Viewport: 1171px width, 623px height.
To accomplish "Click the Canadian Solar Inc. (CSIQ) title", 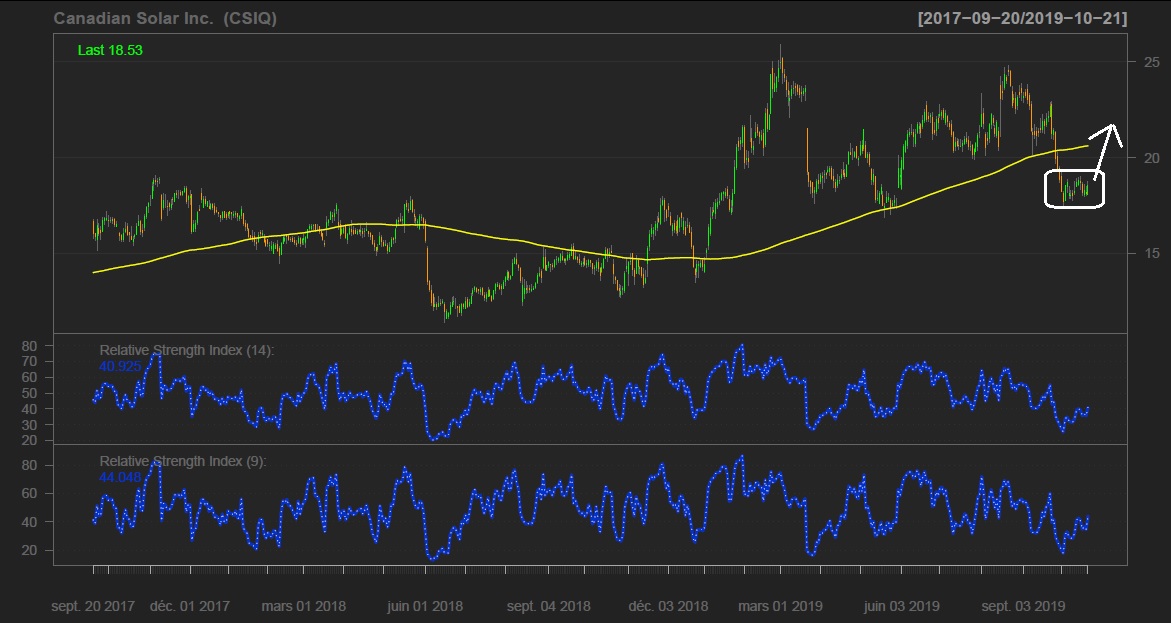I will [x=165, y=18].
